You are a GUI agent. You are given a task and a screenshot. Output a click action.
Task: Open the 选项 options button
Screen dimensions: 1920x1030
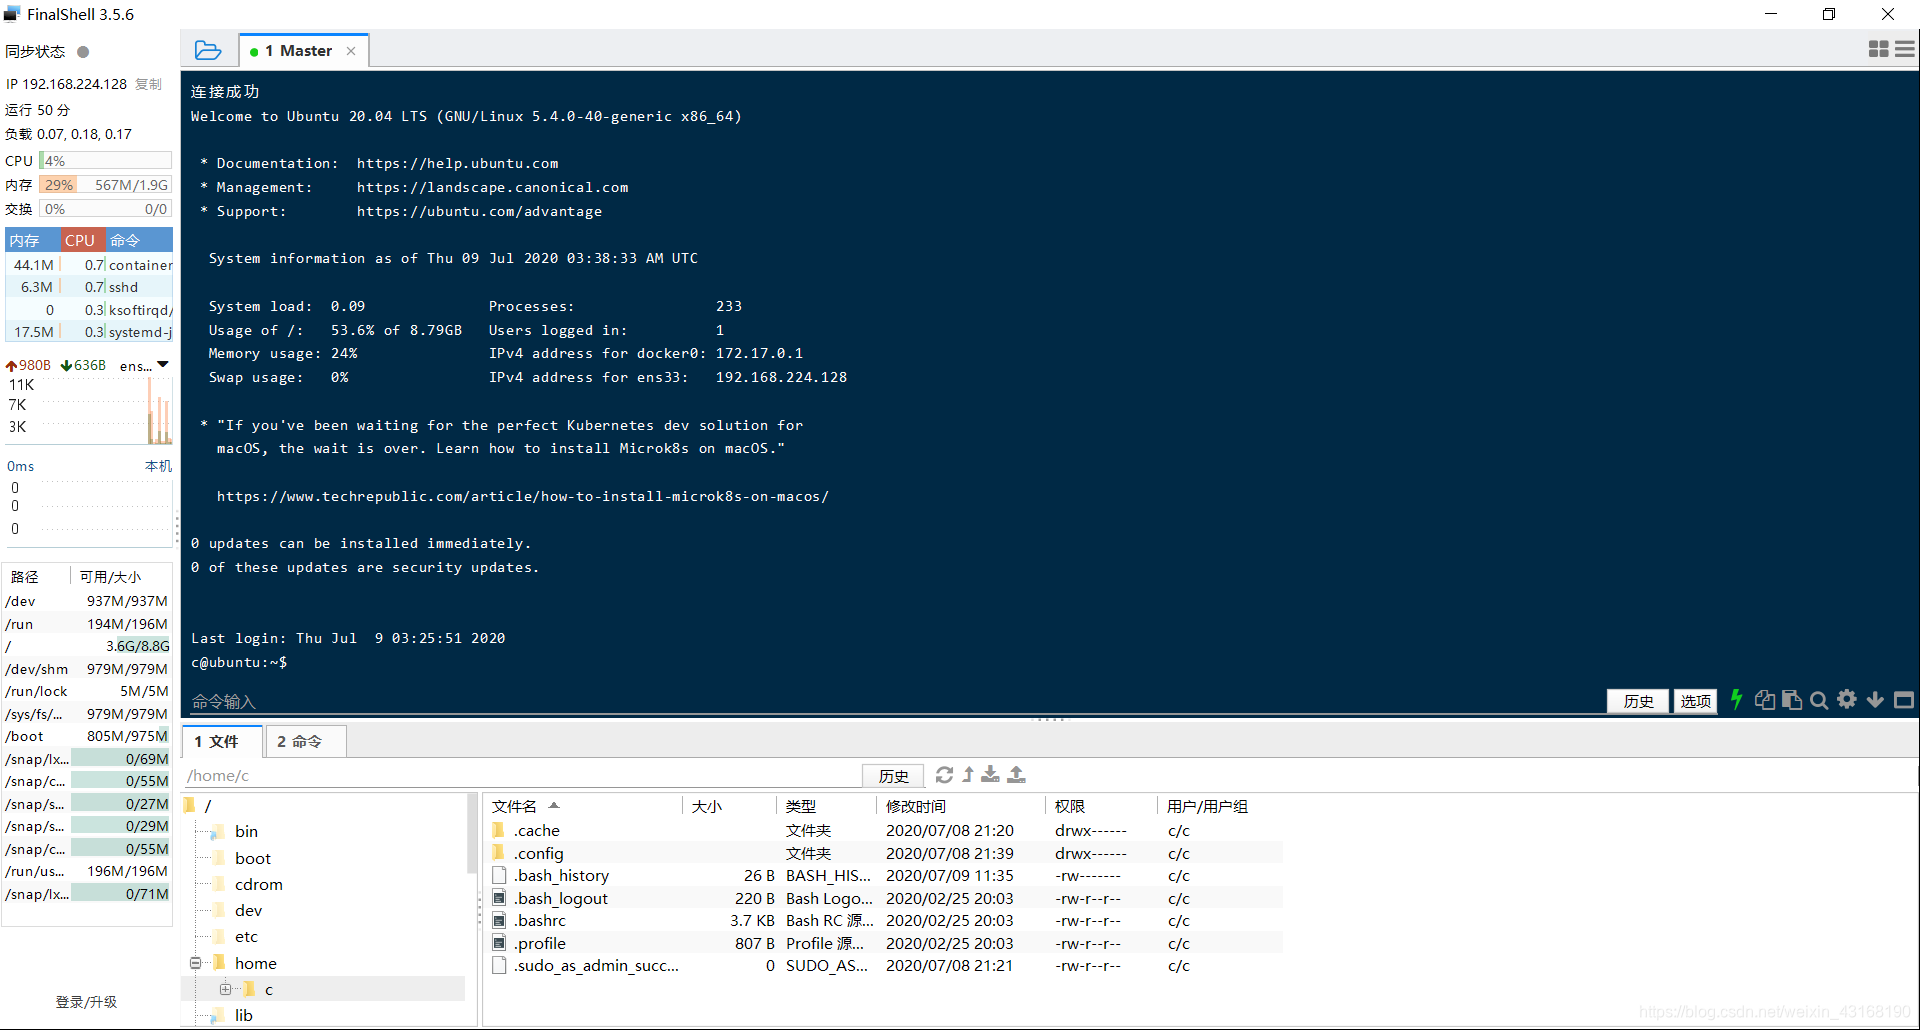pos(1695,701)
